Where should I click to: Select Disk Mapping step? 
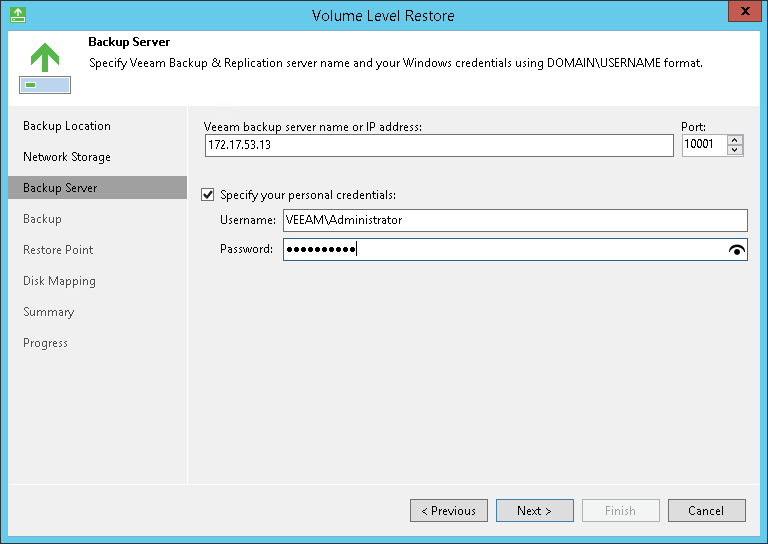[x=59, y=281]
